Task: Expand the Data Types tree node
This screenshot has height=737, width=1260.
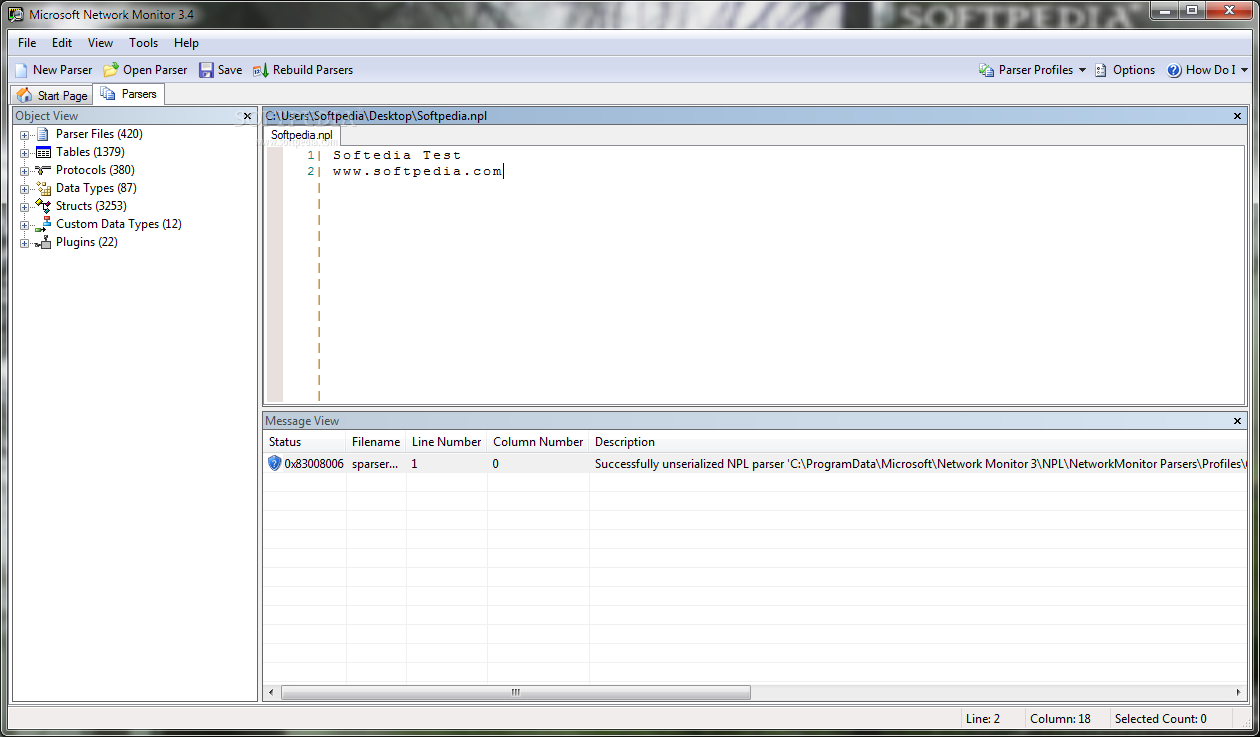Action: click(x=25, y=188)
